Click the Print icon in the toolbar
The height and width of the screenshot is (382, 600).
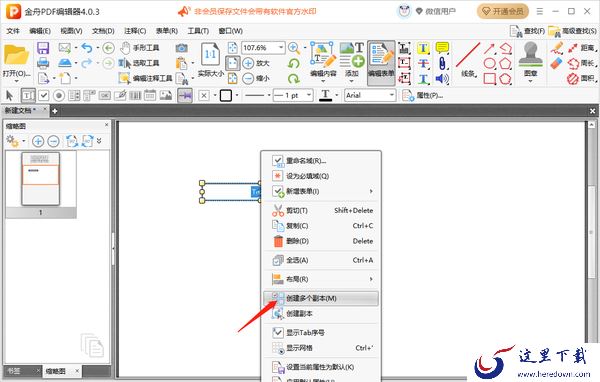pyautogui.click(x=43, y=63)
